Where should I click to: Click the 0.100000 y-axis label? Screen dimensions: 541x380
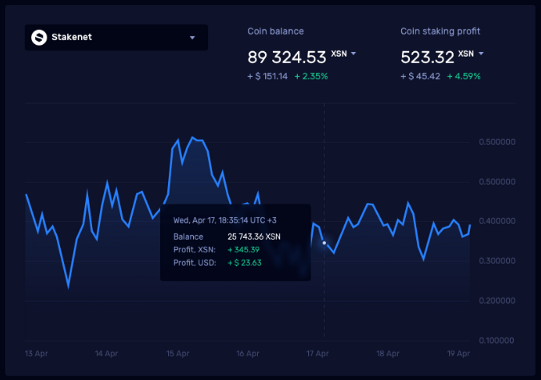coord(497,341)
